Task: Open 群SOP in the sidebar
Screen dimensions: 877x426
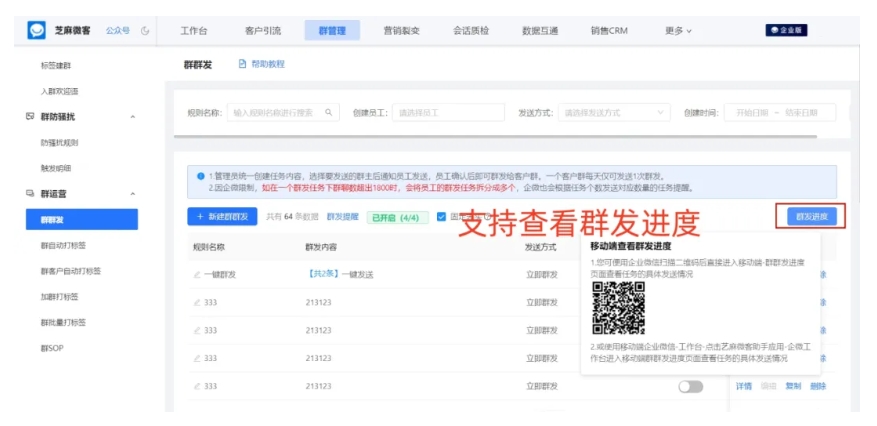Action: pyautogui.click(x=52, y=348)
